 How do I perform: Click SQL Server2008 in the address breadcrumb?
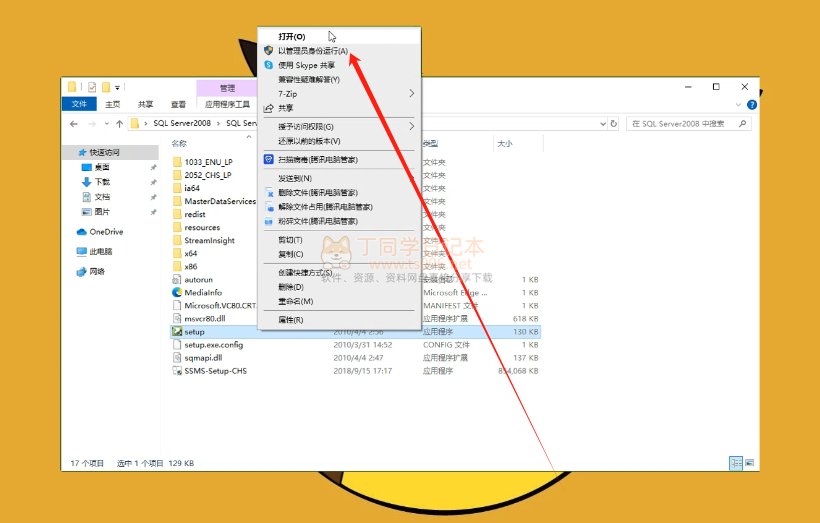coord(182,123)
